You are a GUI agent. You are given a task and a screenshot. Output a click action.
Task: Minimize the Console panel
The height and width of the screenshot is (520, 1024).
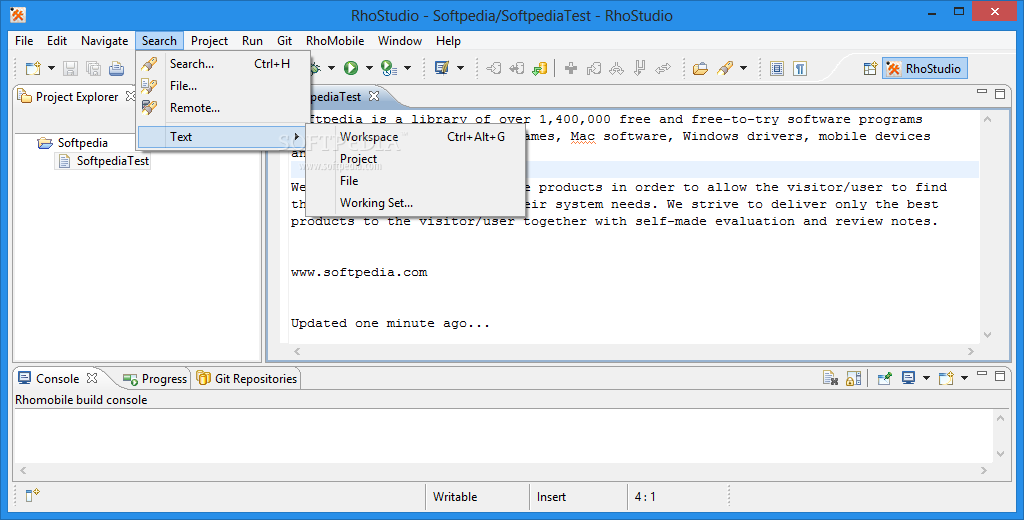tap(982, 375)
